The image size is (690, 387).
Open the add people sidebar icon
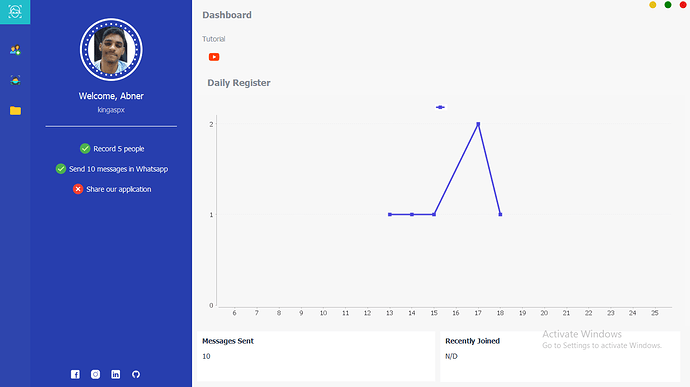15,50
